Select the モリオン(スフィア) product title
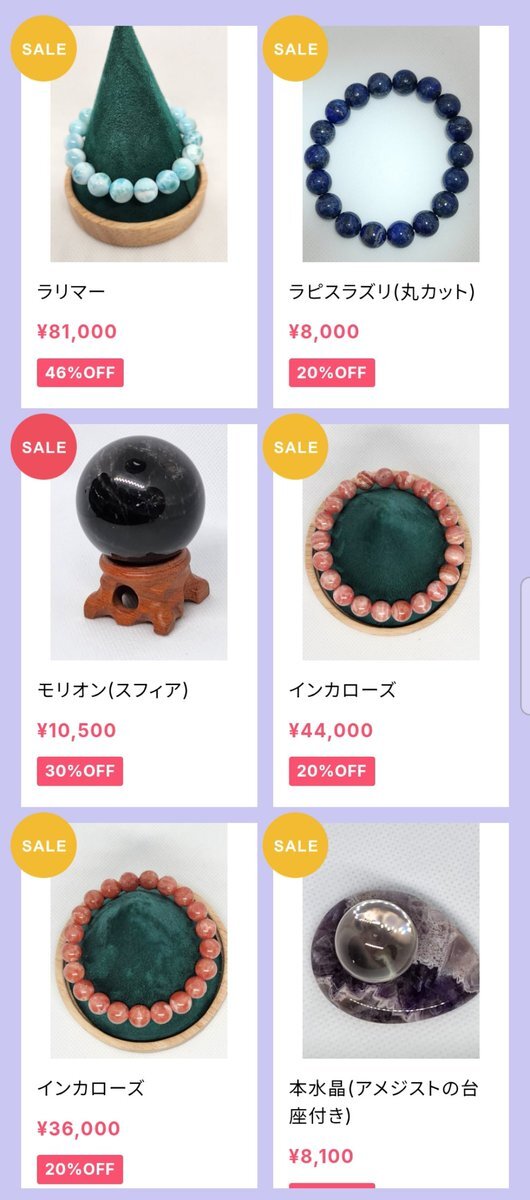This screenshot has height=1200, width=530. click(113, 690)
